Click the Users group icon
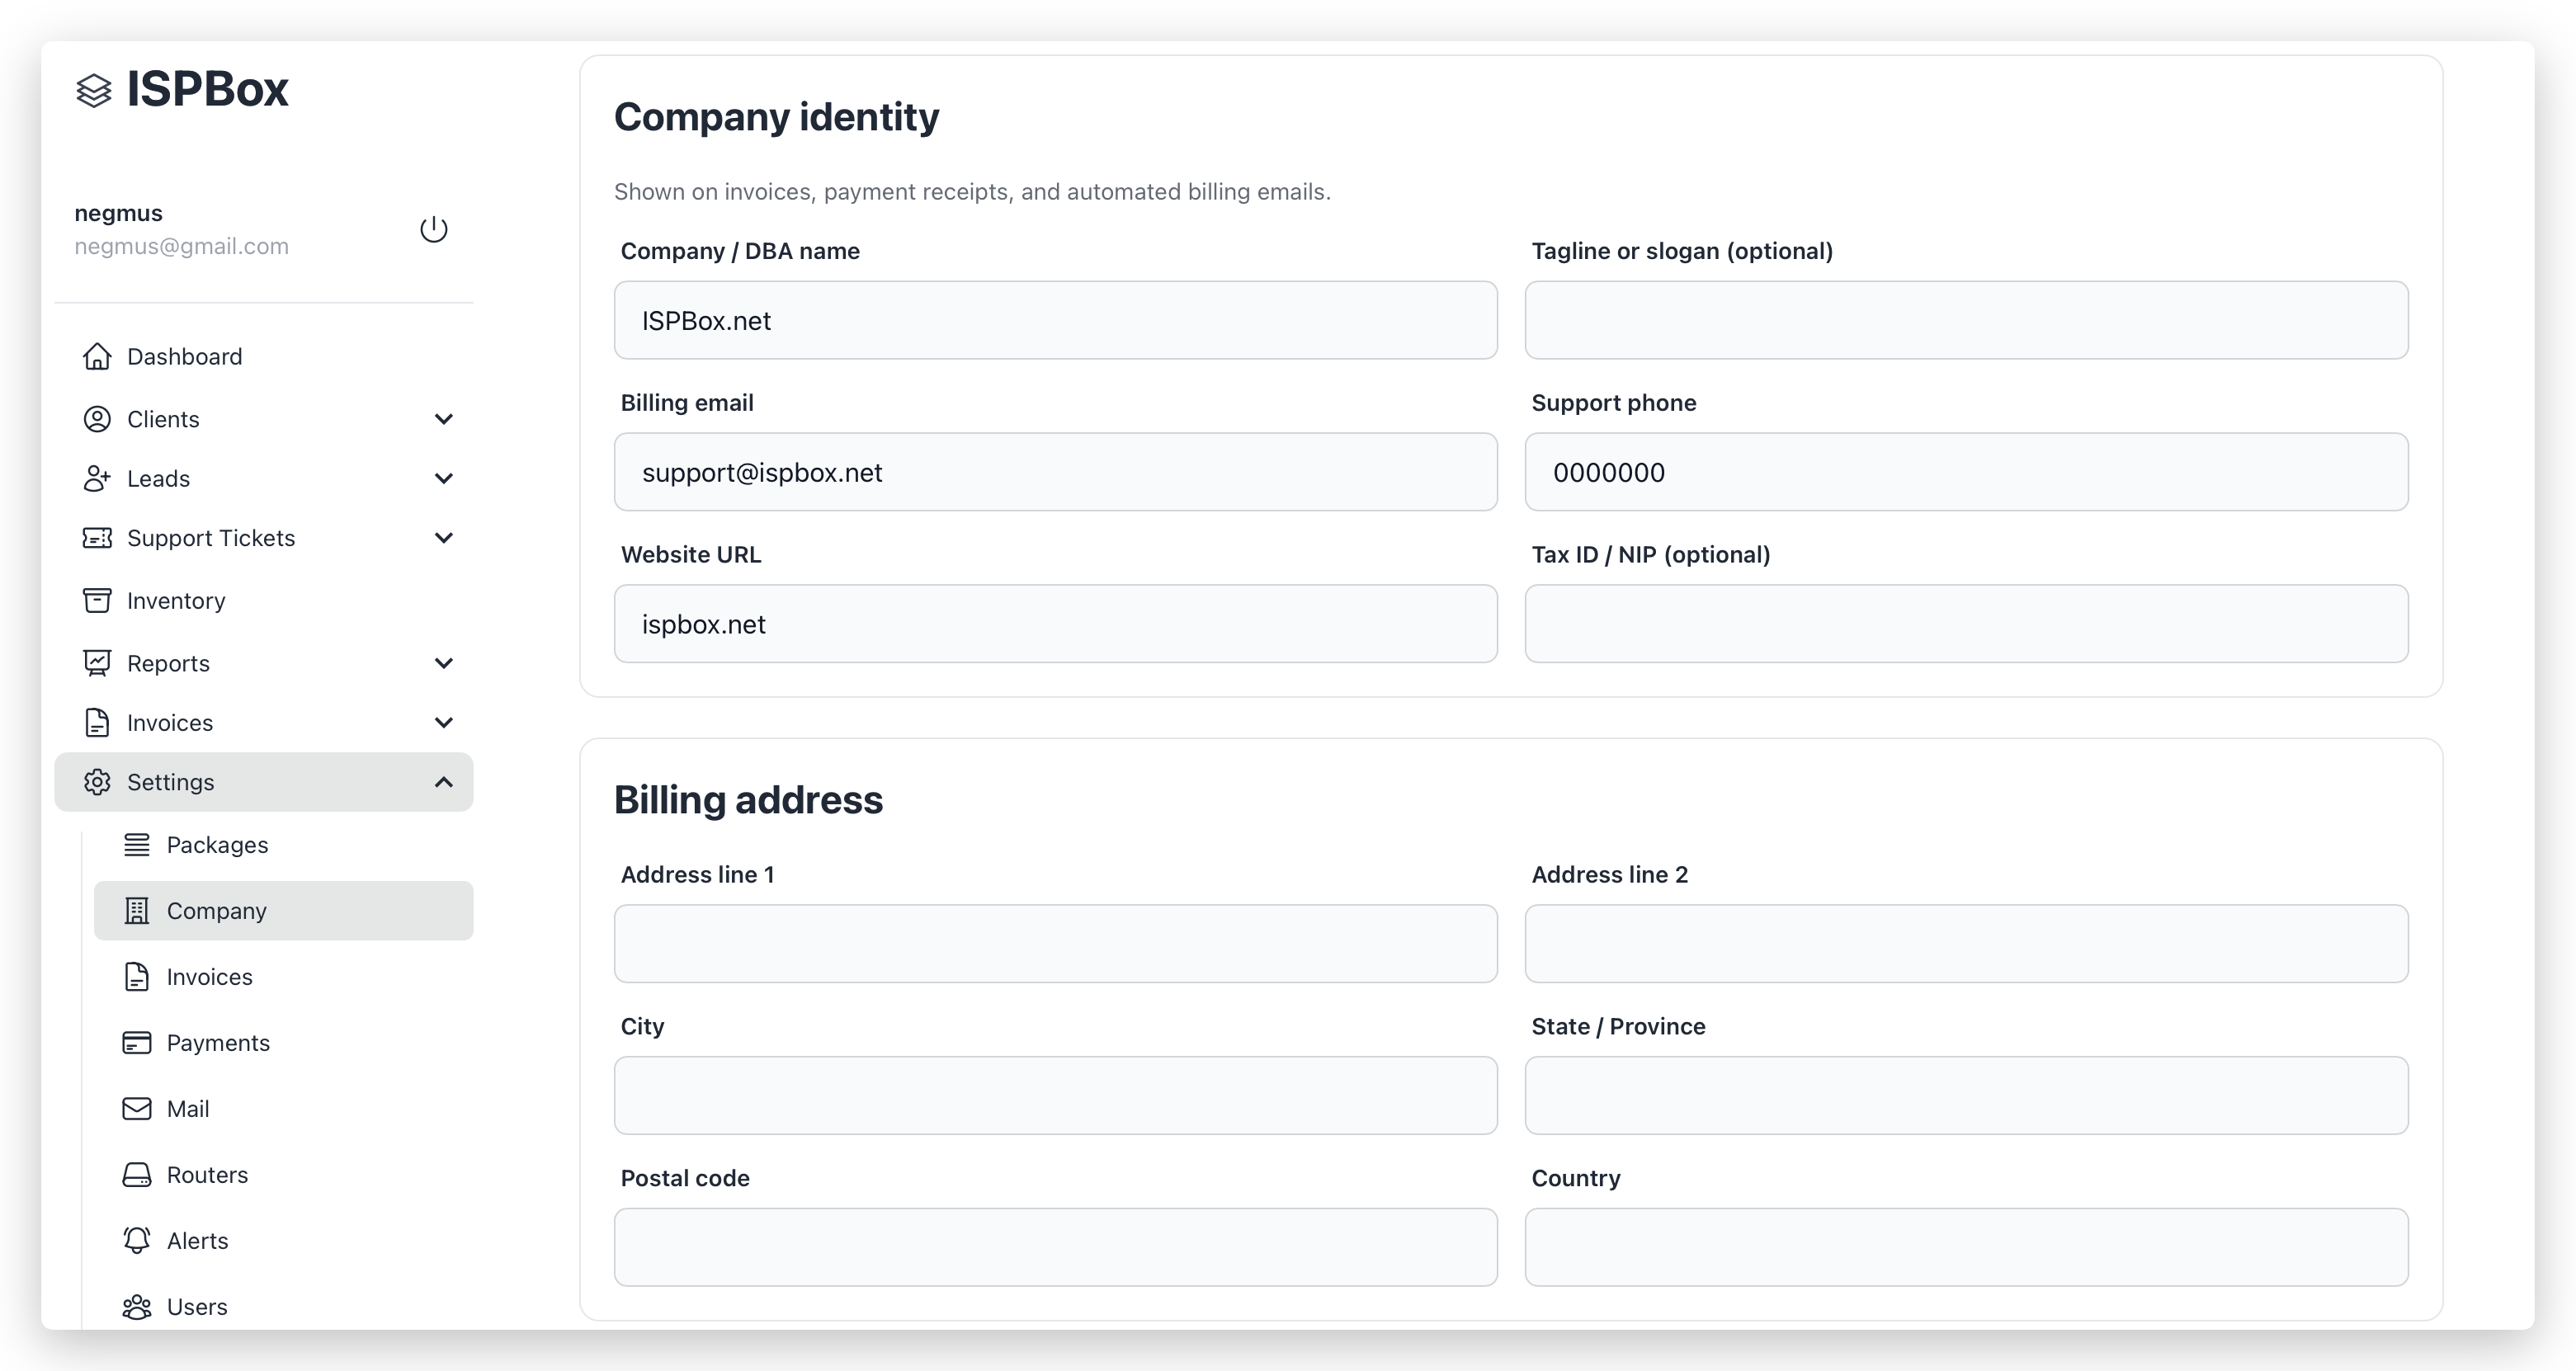The image size is (2576, 1371). coord(137,1306)
